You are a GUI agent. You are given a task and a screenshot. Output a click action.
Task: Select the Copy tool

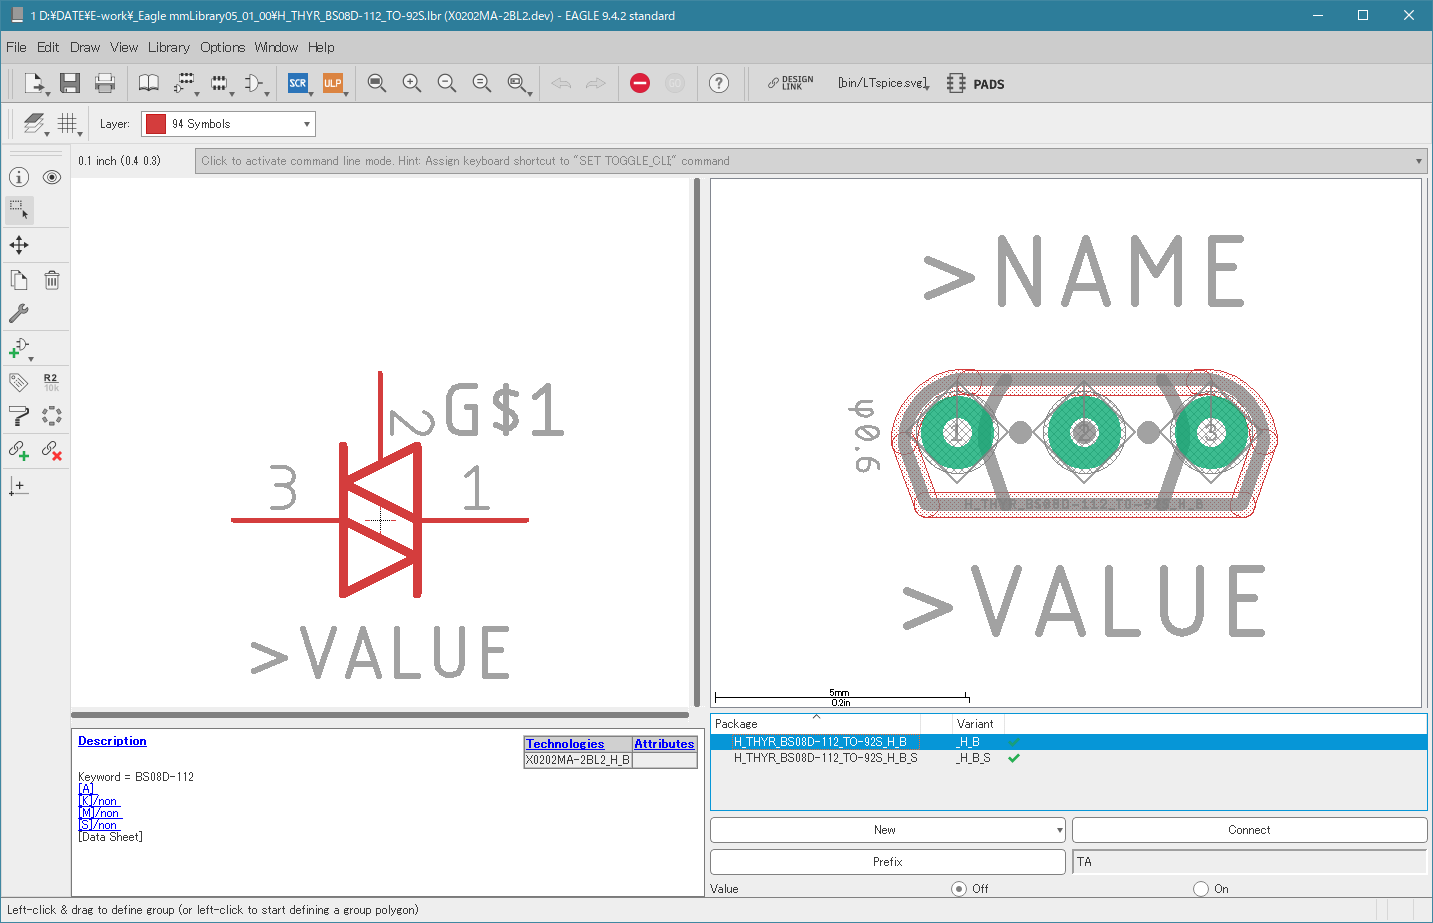tap(19, 280)
